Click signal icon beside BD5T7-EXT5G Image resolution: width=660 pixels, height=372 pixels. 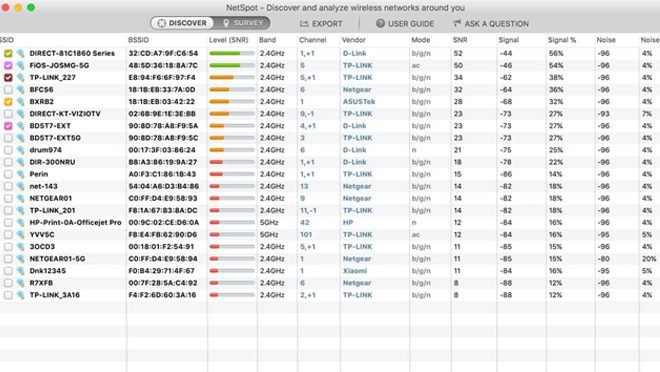[20, 138]
